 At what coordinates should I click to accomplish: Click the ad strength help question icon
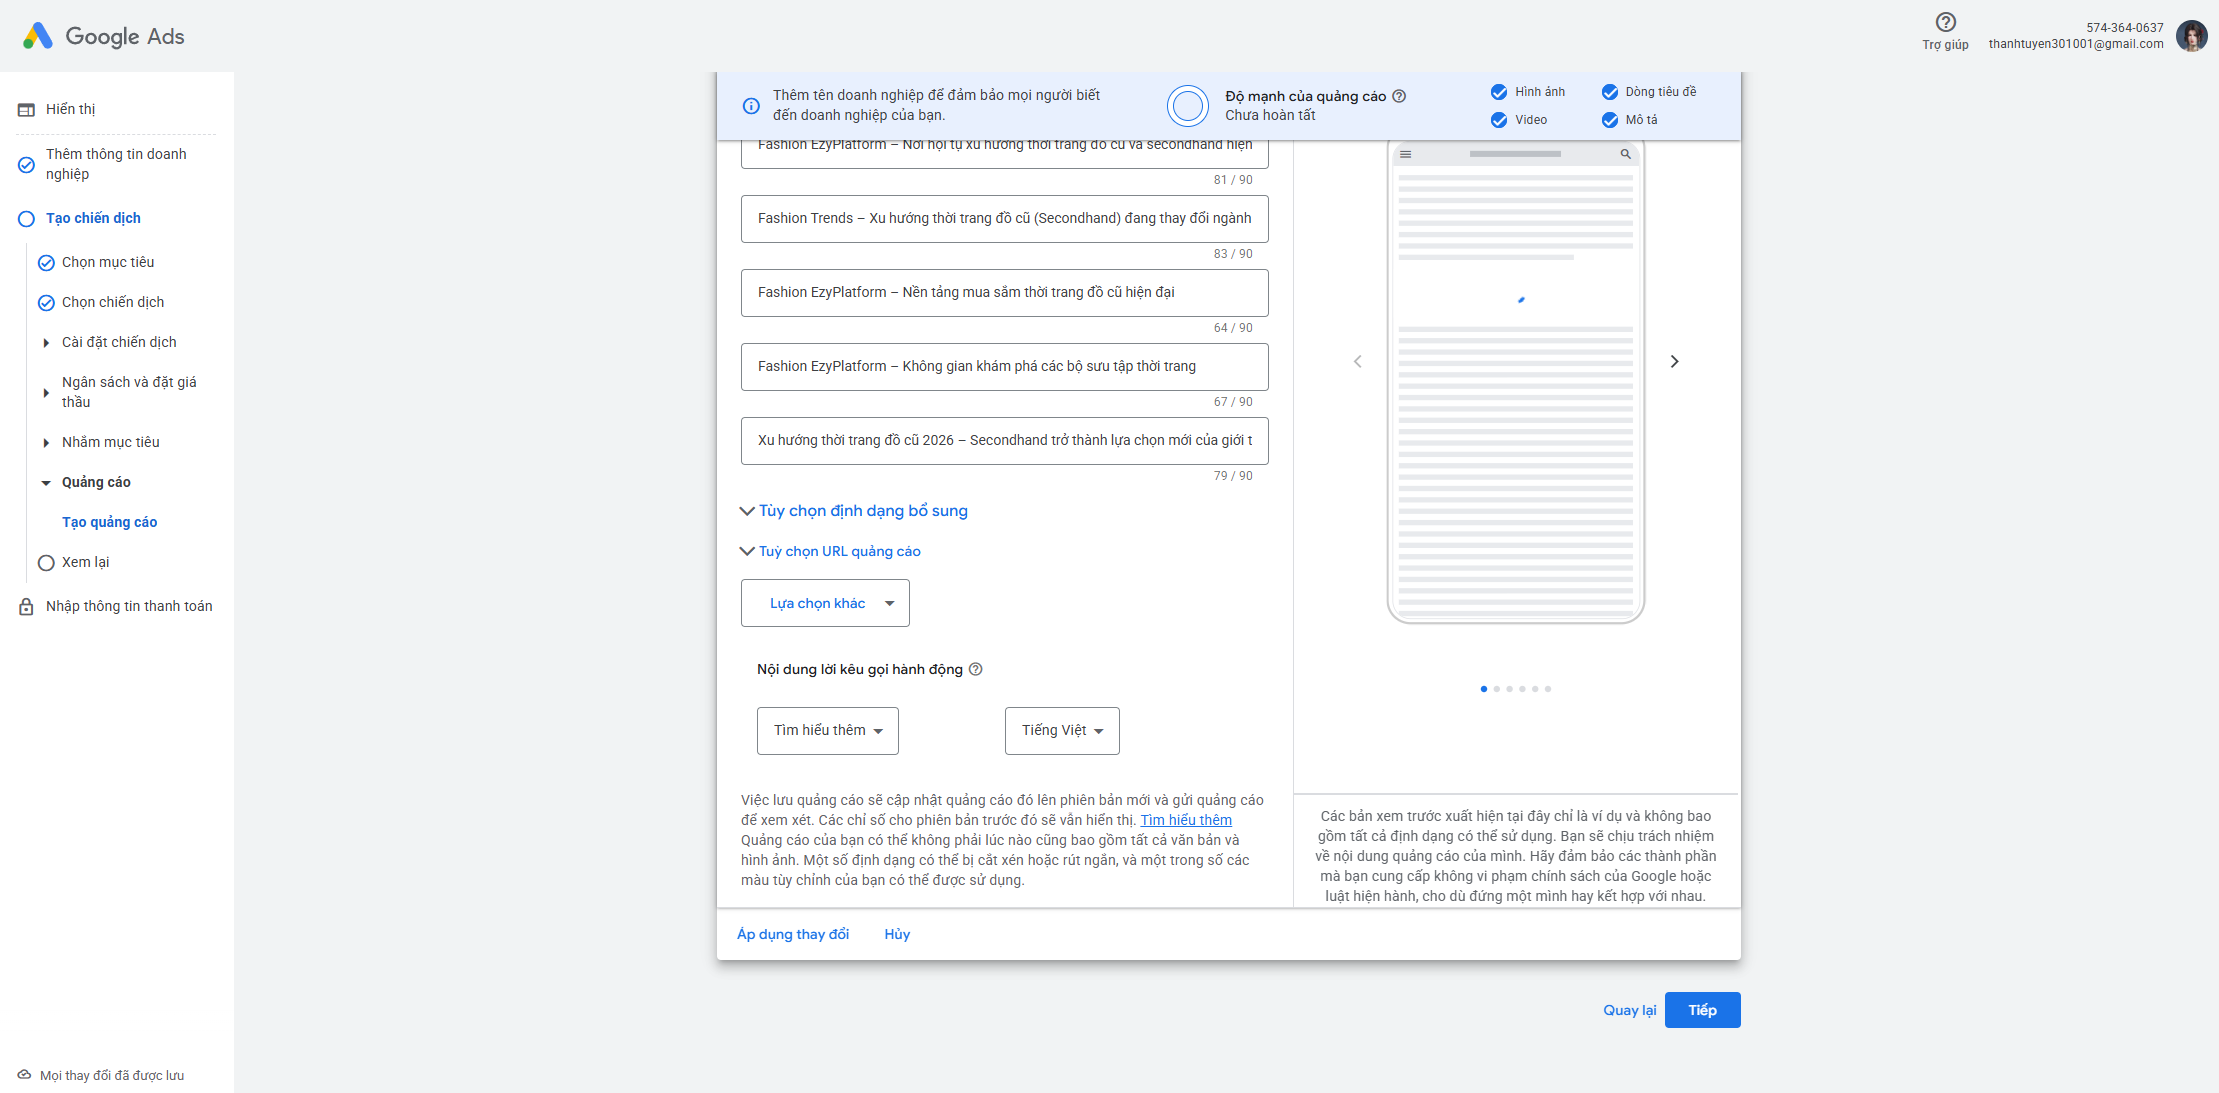point(1399,96)
